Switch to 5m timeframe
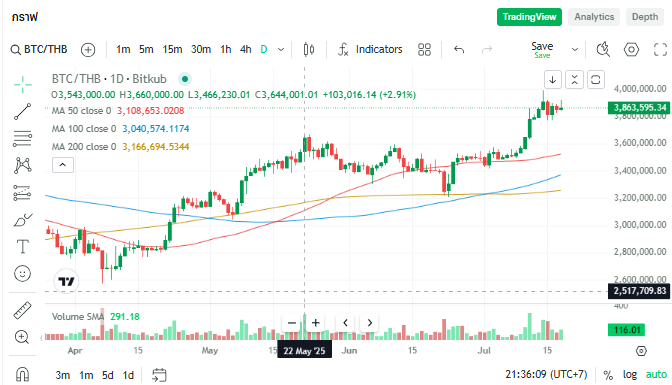This screenshot has width=672, height=385. pyautogui.click(x=146, y=50)
